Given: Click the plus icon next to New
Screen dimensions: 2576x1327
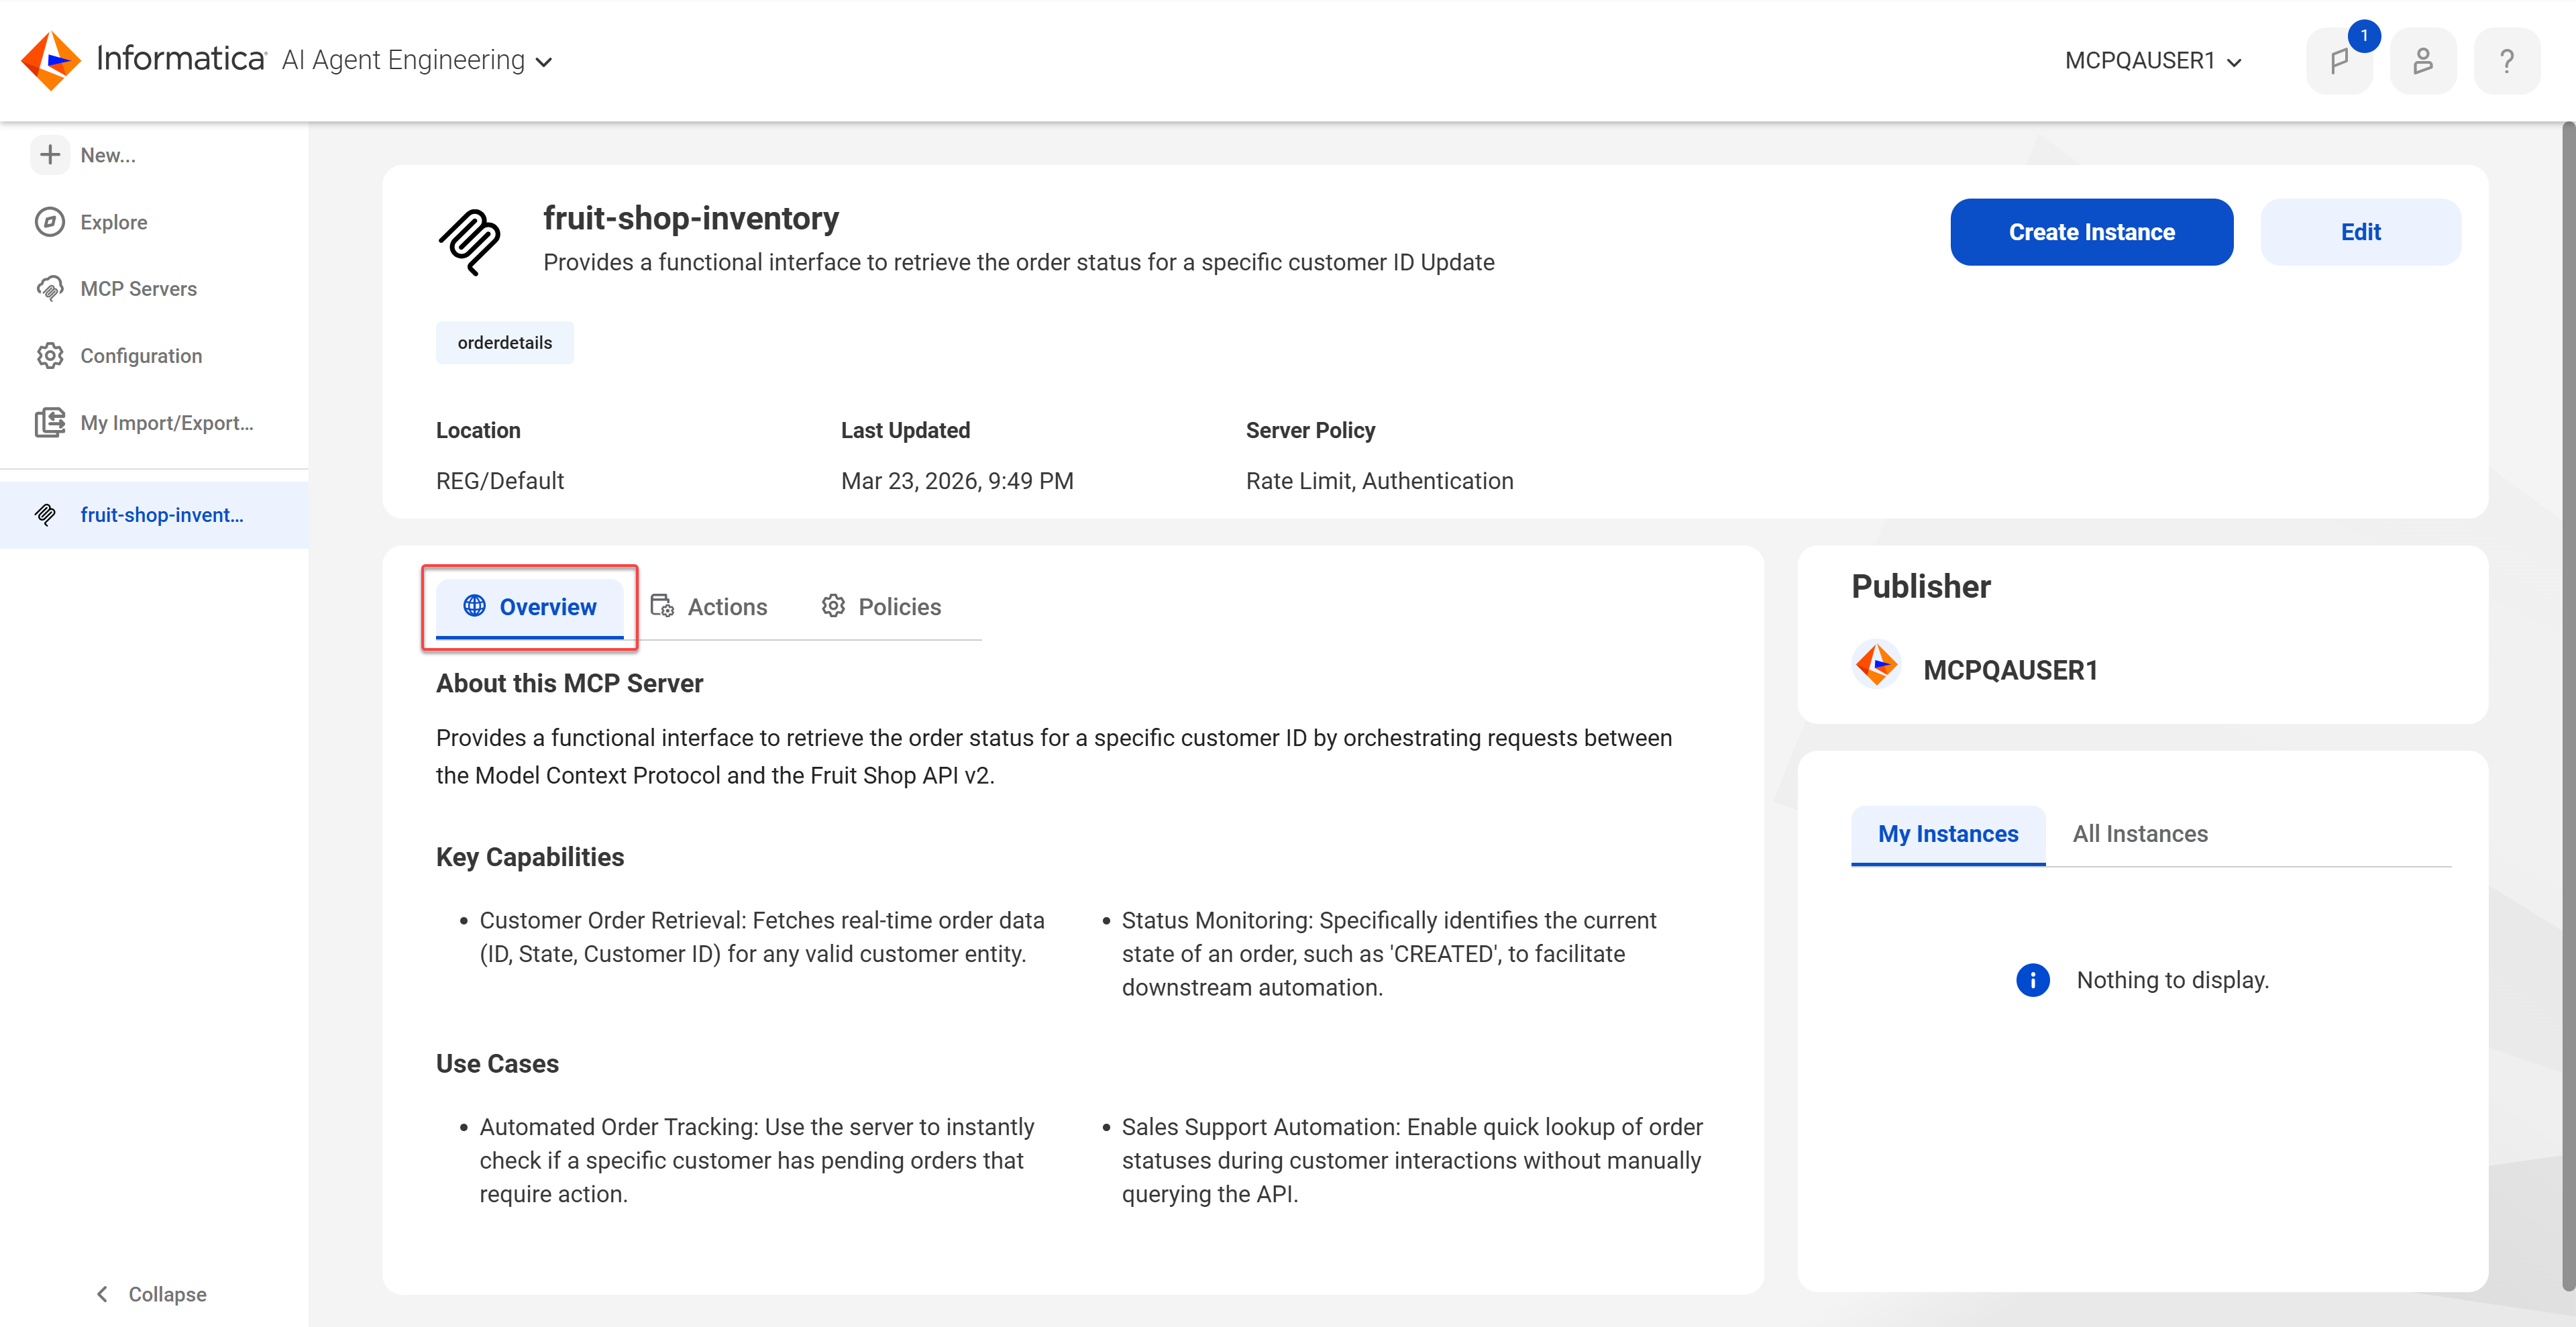Looking at the screenshot, I should [x=50, y=155].
